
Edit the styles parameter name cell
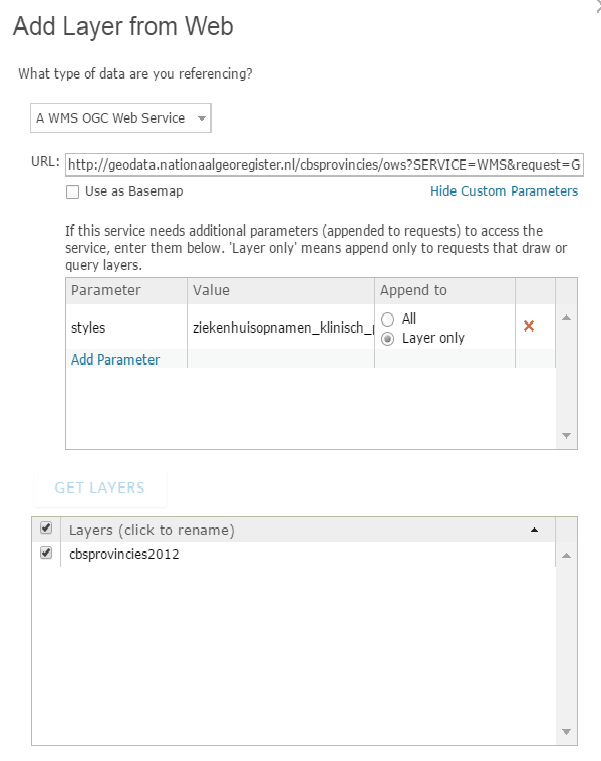[x=126, y=327]
